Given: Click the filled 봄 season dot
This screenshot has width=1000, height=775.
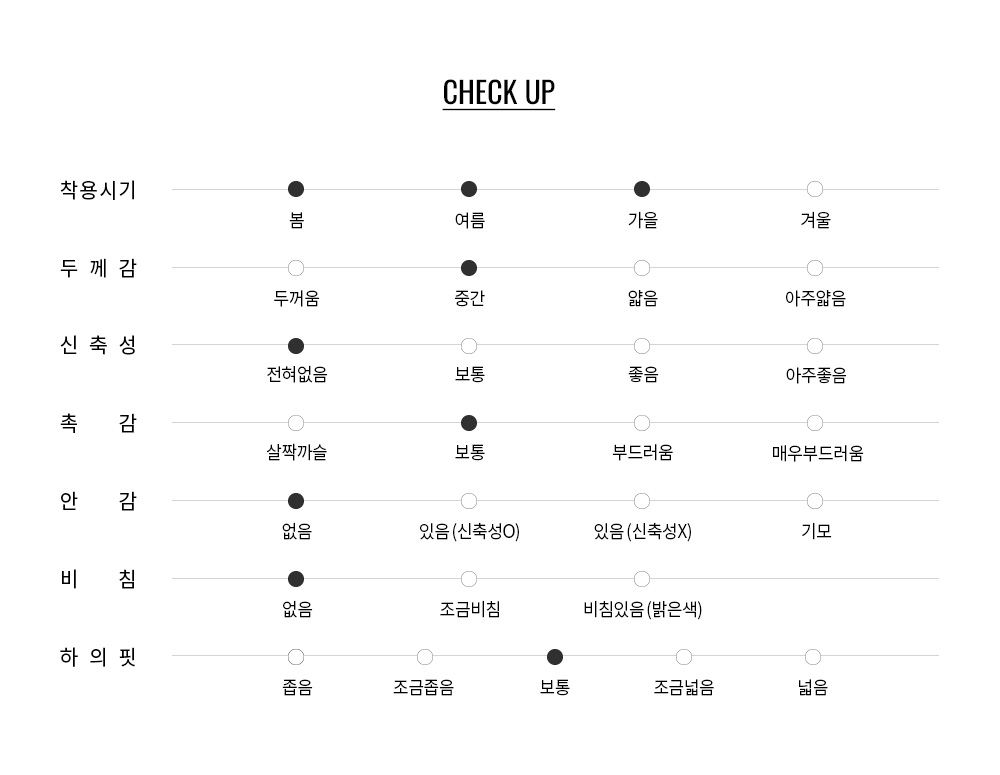Looking at the screenshot, I should point(296,189).
